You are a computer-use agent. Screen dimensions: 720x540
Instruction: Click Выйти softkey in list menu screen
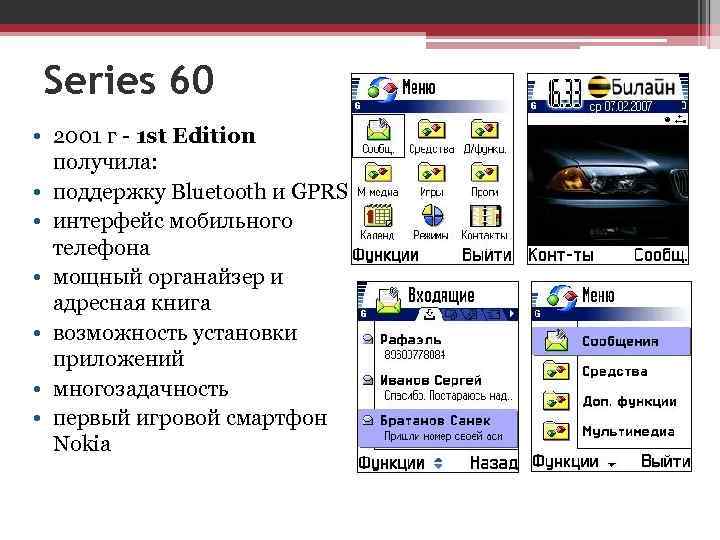pos(665,461)
